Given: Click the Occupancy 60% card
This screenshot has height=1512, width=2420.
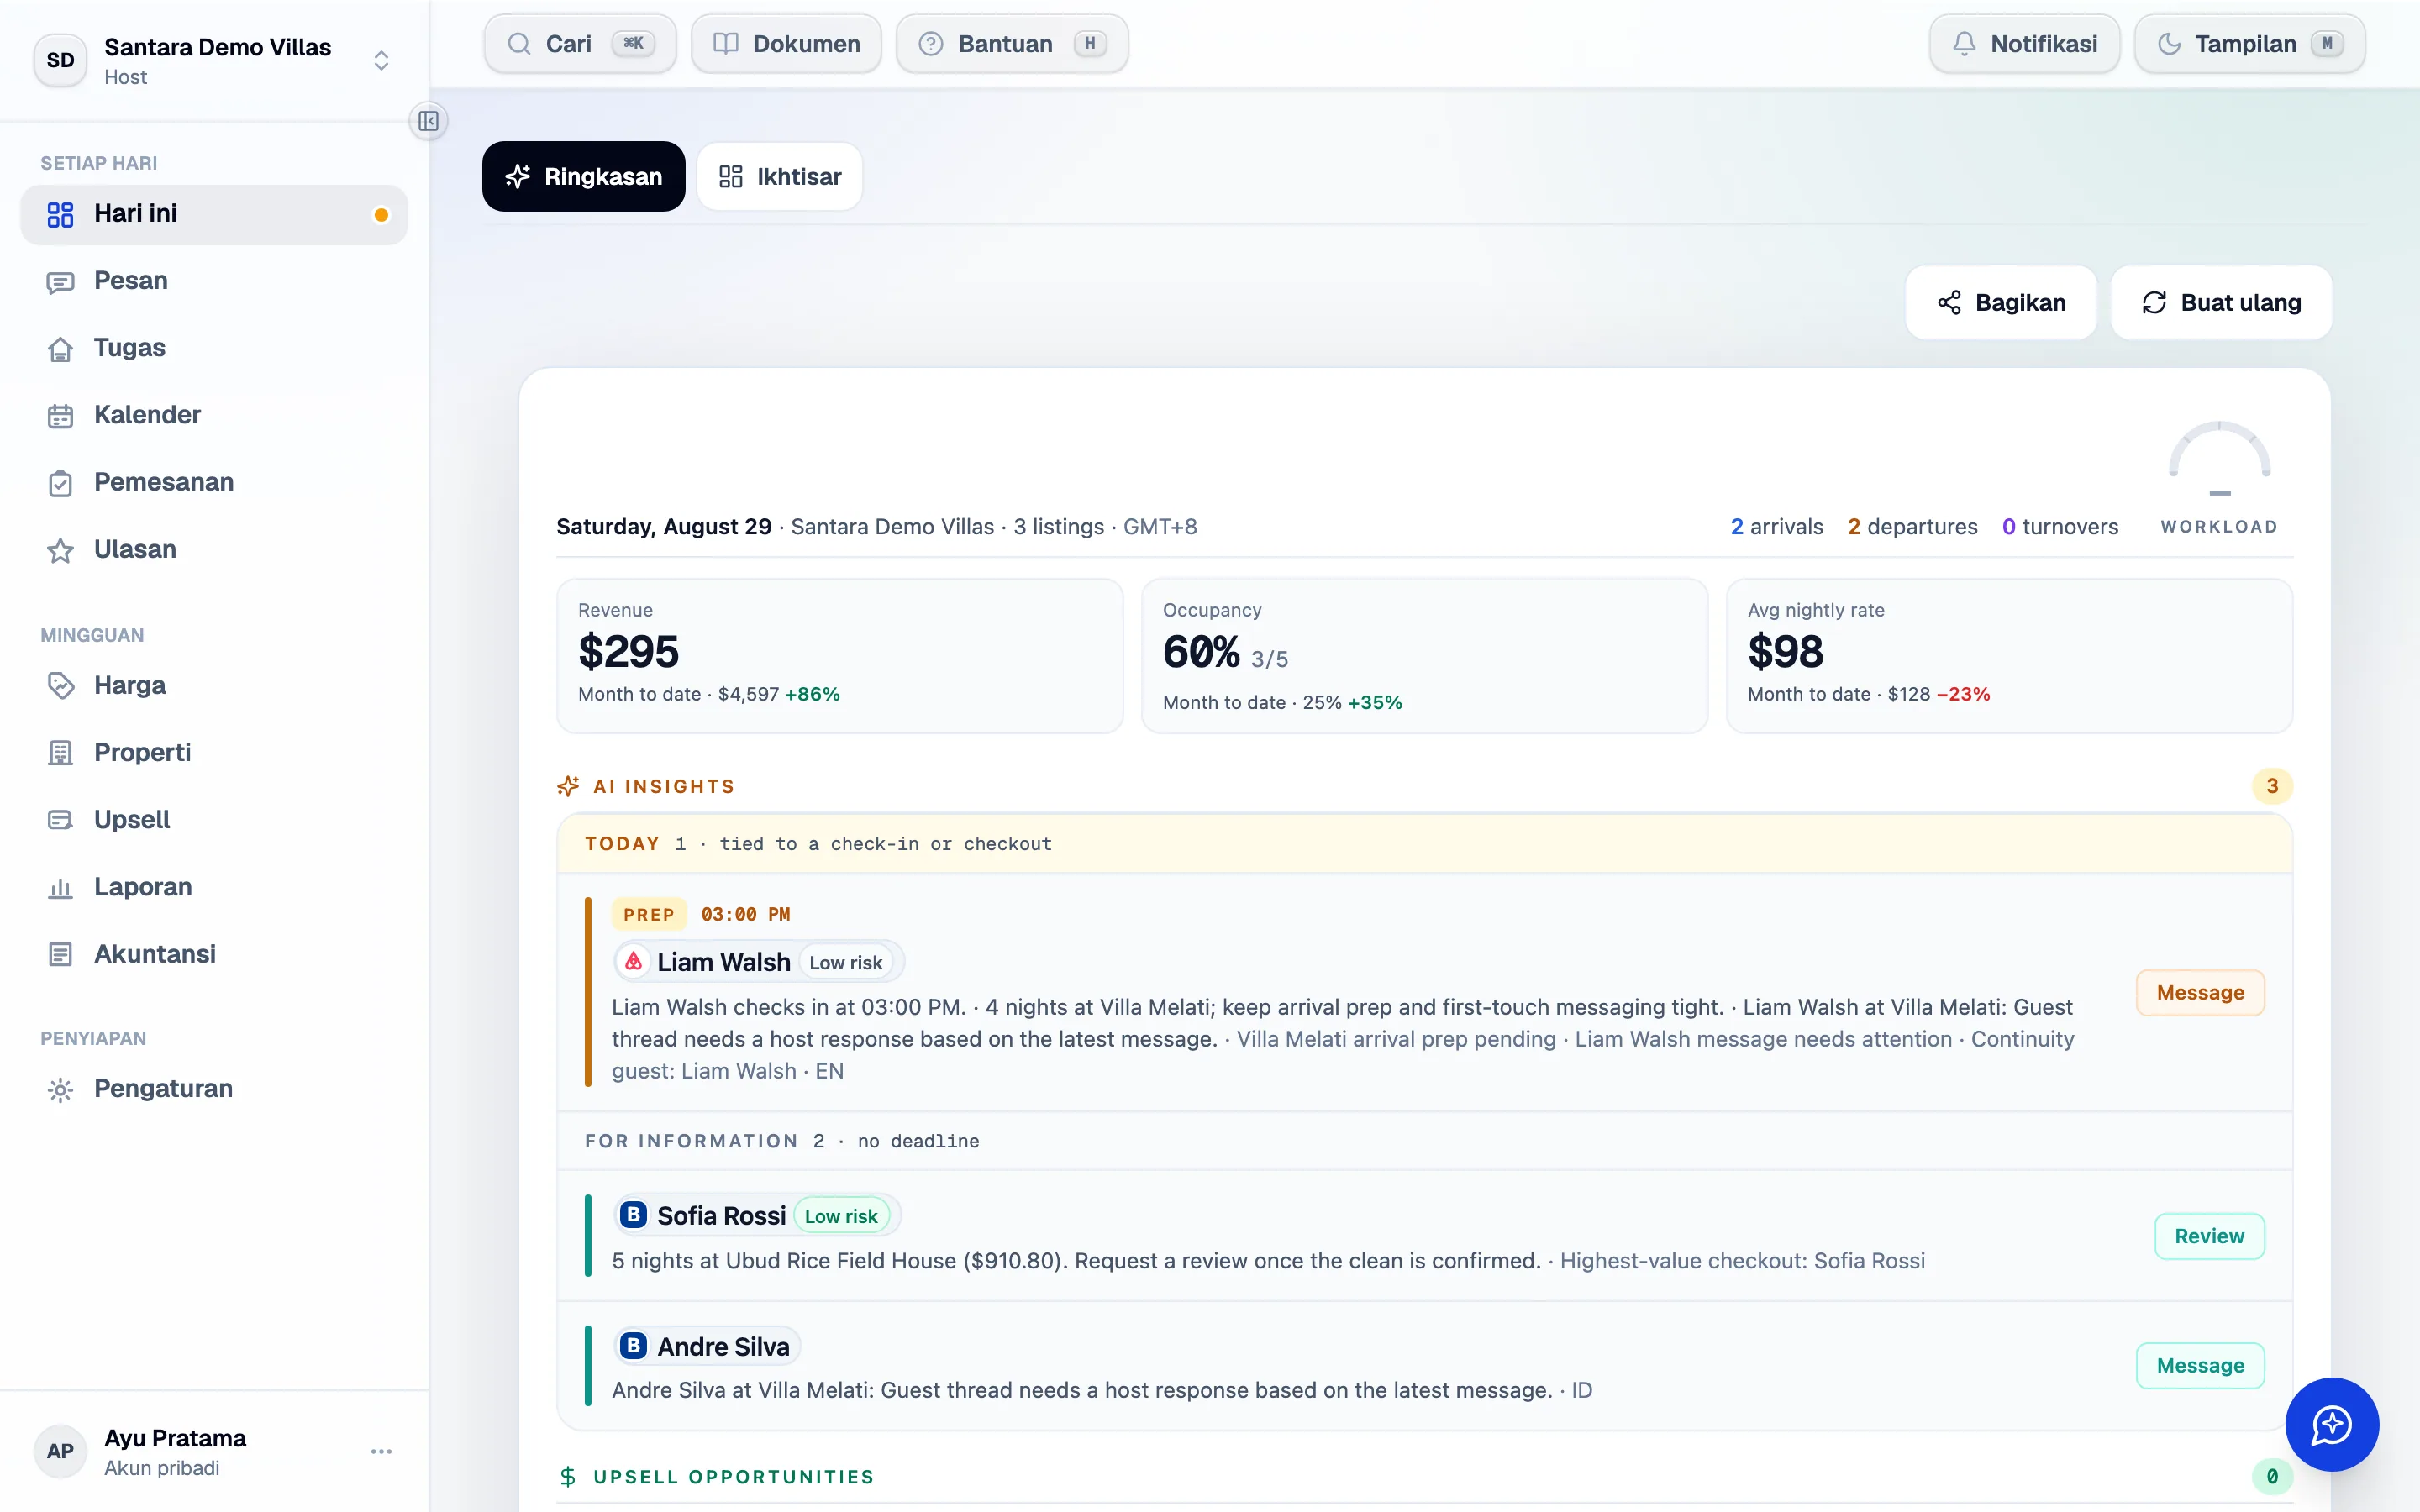Looking at the screenshot, I should click(x=1424, y=656).
